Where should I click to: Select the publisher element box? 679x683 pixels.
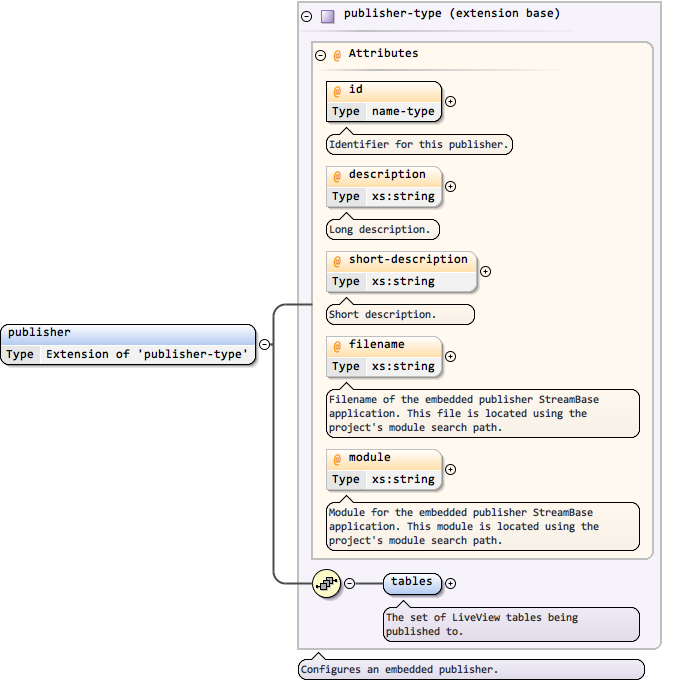coord(128,333)
